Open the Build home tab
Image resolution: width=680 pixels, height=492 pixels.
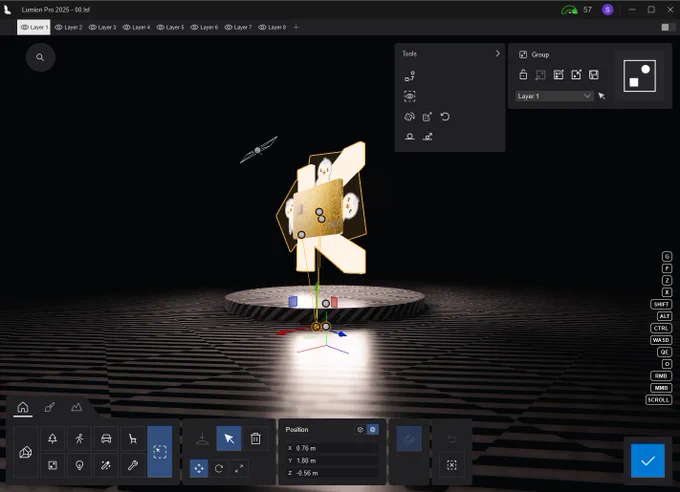click(x=23, y=407)
